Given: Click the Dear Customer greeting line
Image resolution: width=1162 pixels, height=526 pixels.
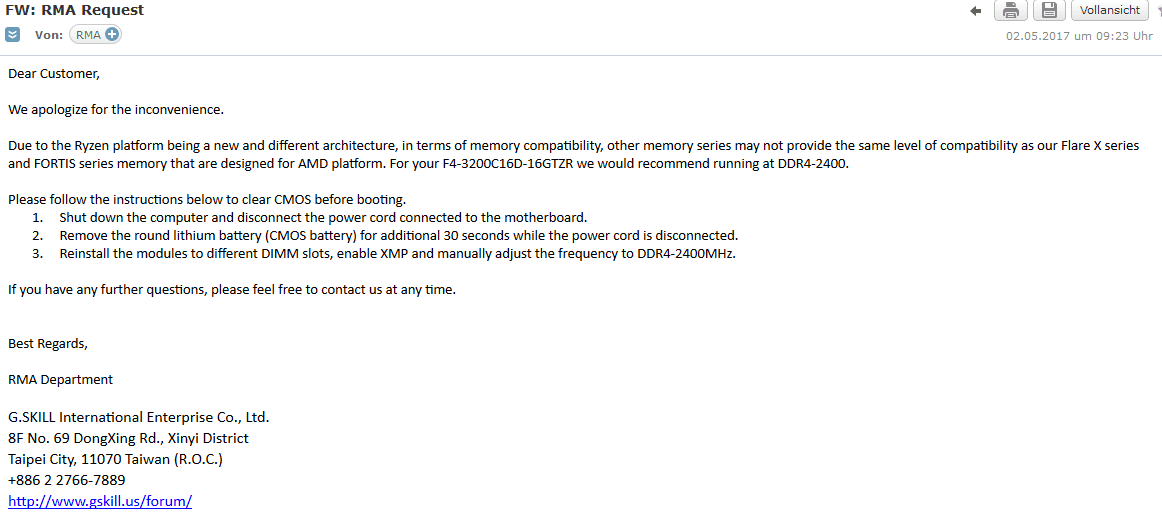Looking at the screenshot, I should (x=53, y=74).
